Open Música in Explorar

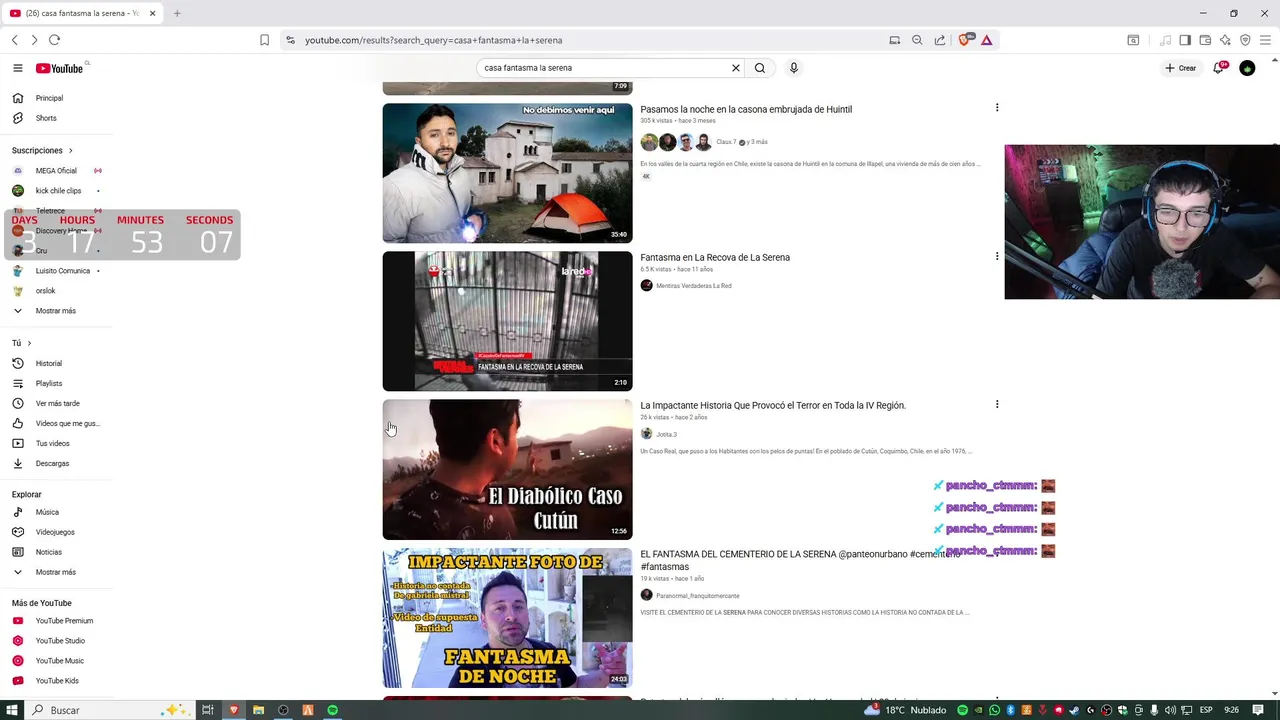(47, 512)
